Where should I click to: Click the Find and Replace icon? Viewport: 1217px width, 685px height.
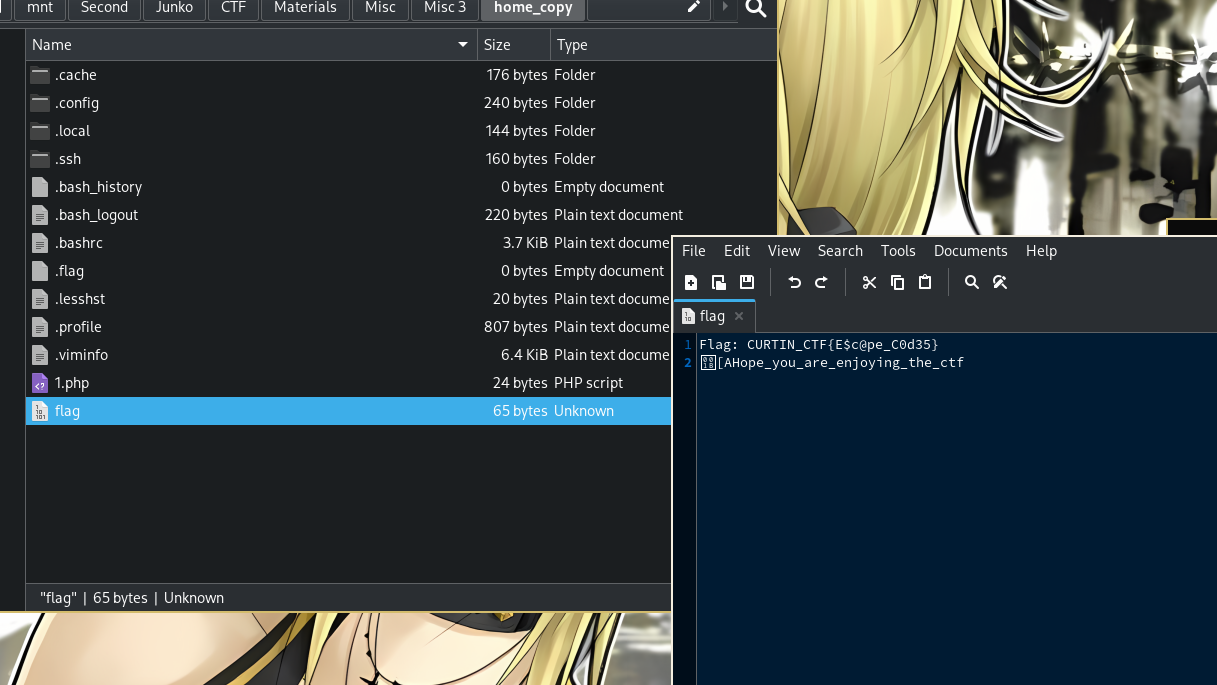pyautogui.click(x=999, y=283)
